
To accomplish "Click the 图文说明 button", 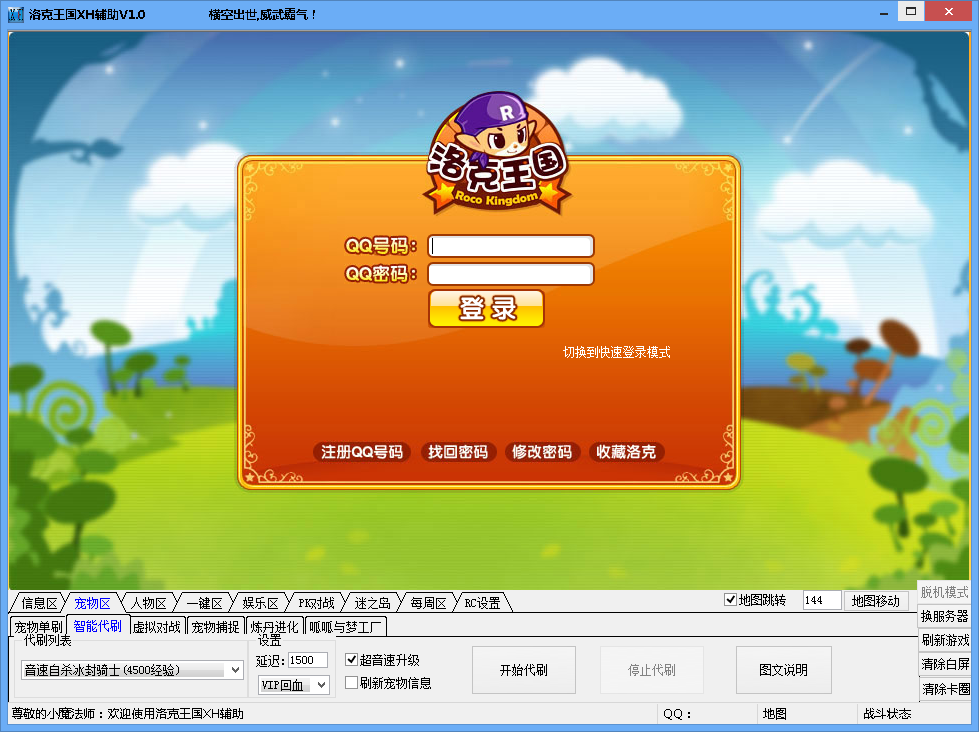I will coord(784,670).
